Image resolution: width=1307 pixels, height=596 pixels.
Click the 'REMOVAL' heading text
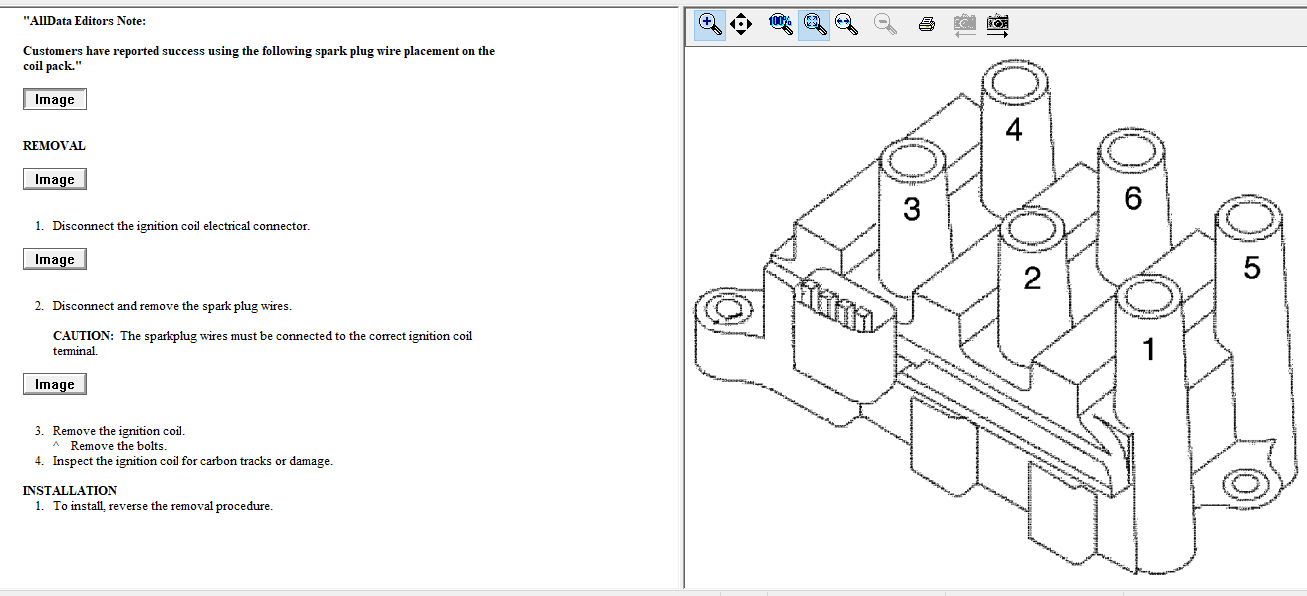pos(54,146)
